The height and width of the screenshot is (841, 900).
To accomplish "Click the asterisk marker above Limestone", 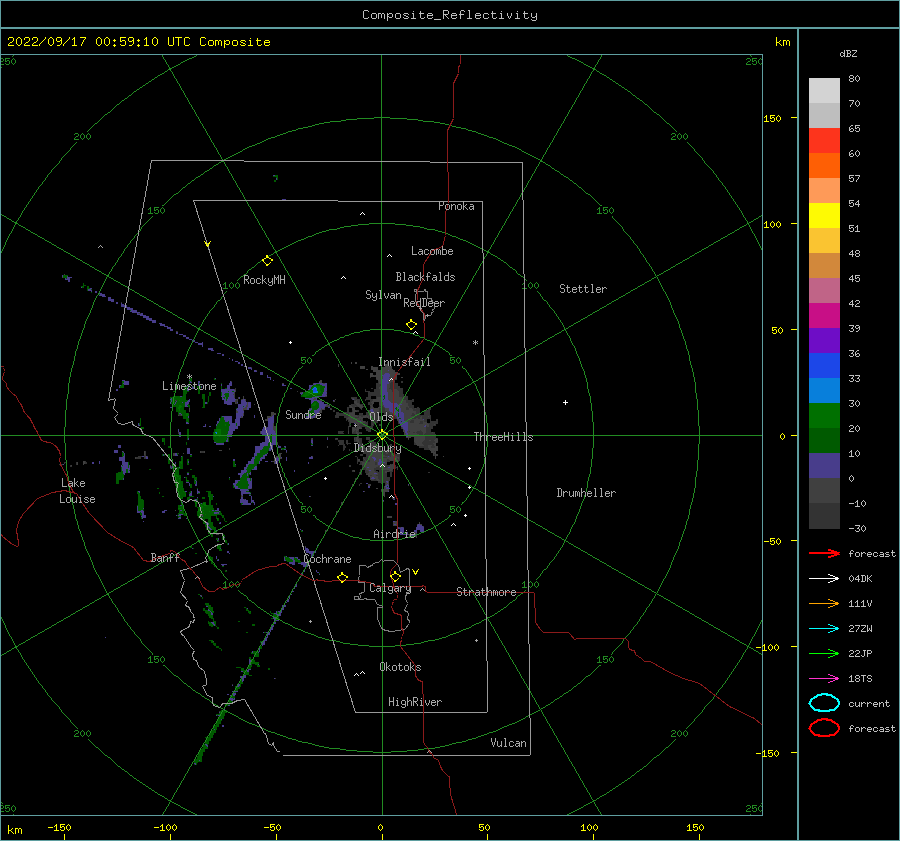I will click(189, 377).
